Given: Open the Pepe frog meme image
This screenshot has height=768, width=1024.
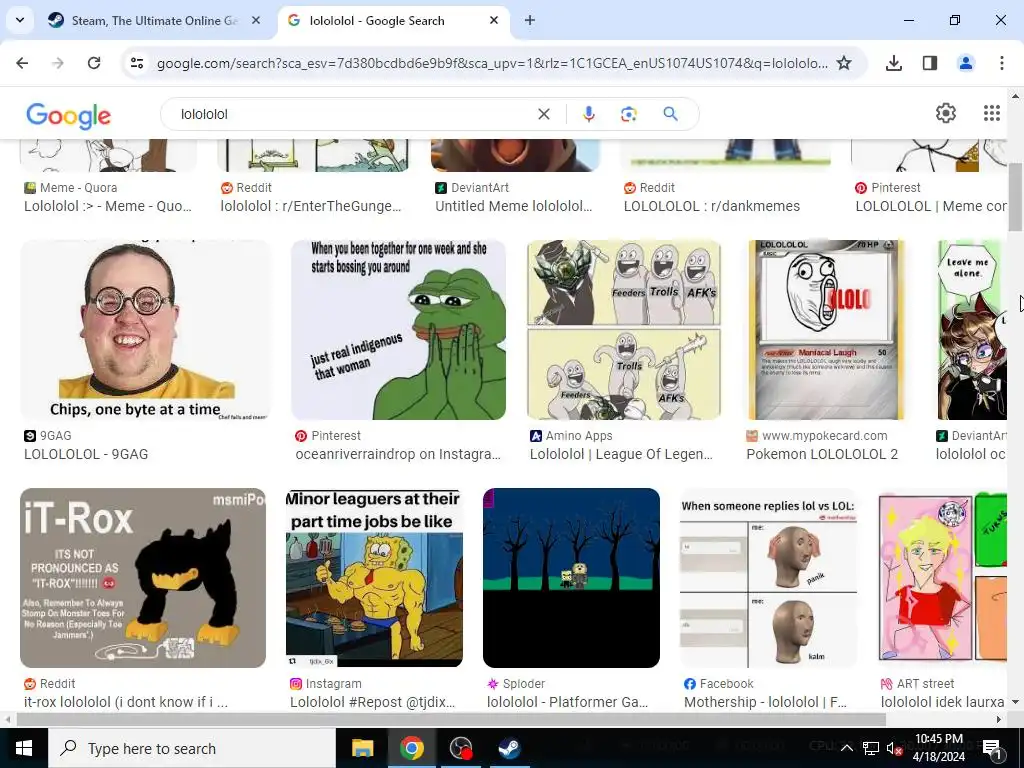Looking at the screenshot, I should point(398,330).
